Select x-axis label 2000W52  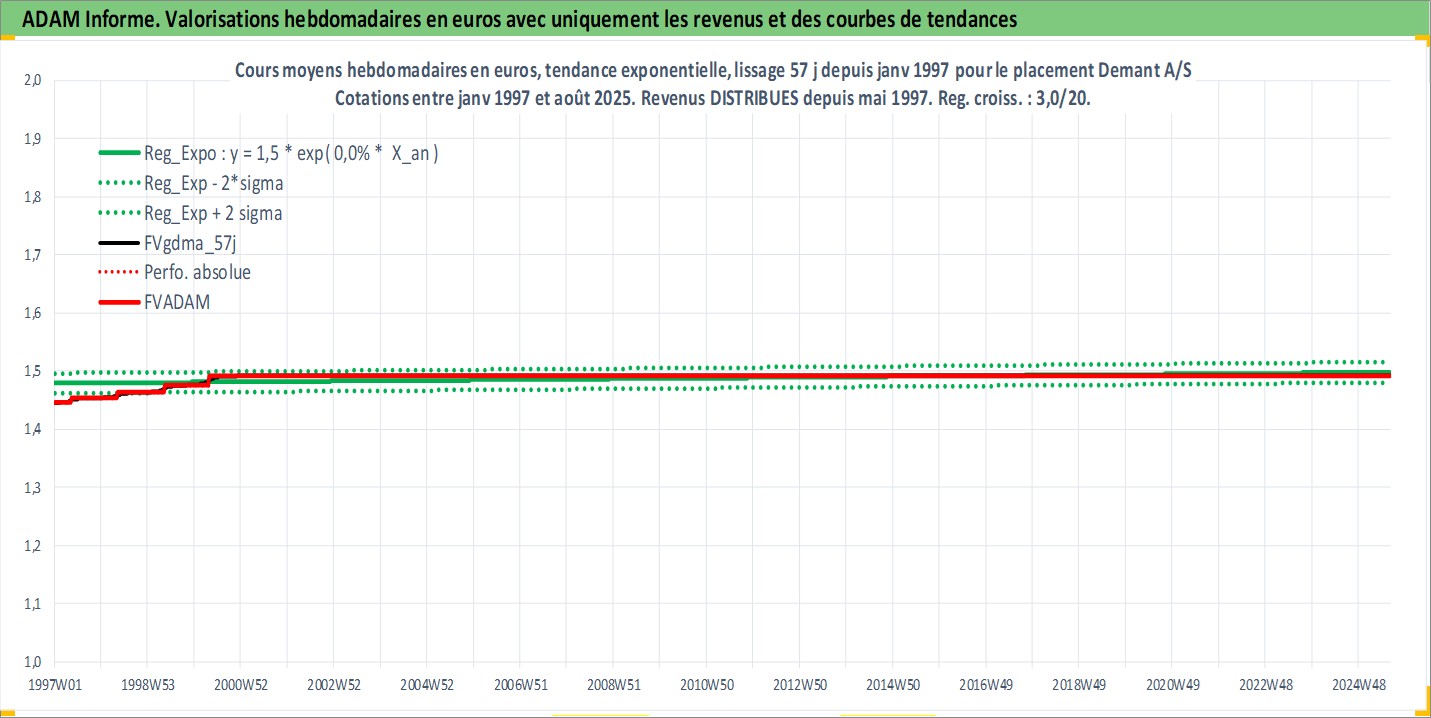click(x=240, y=685)
